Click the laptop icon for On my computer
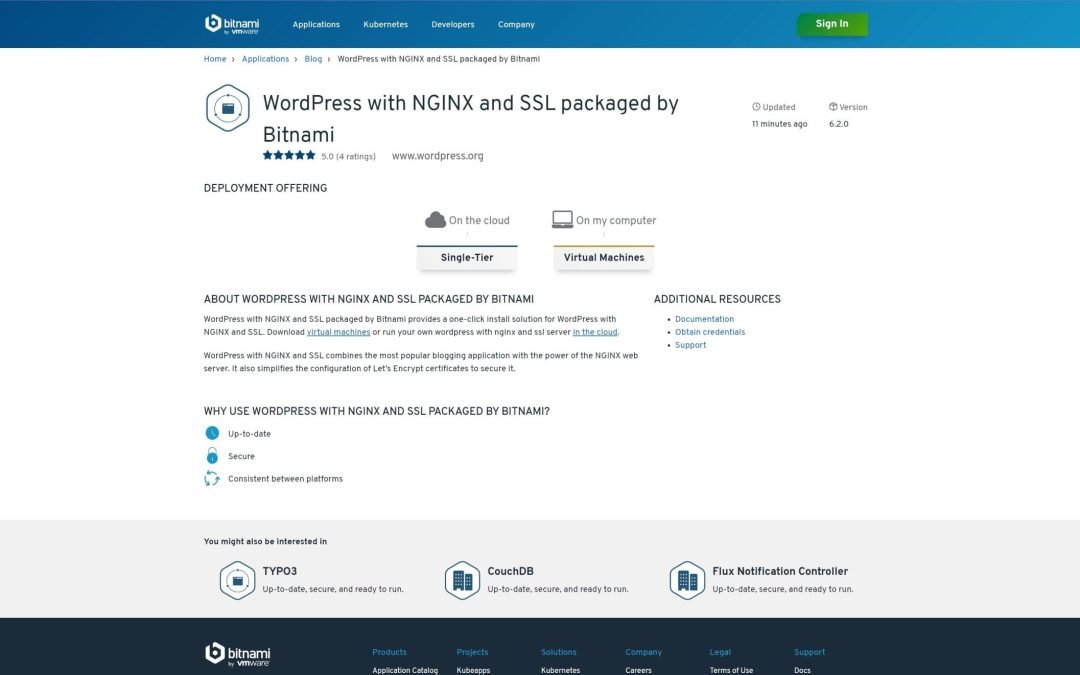This screenshot has height=675, width=1080. tap(562, 219)
